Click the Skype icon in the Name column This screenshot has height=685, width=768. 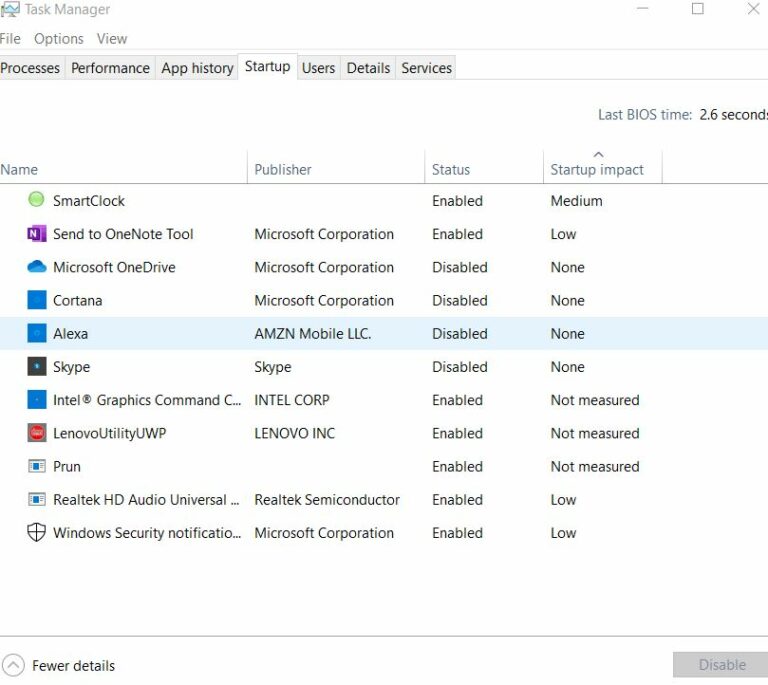click(x=37, y=366)
